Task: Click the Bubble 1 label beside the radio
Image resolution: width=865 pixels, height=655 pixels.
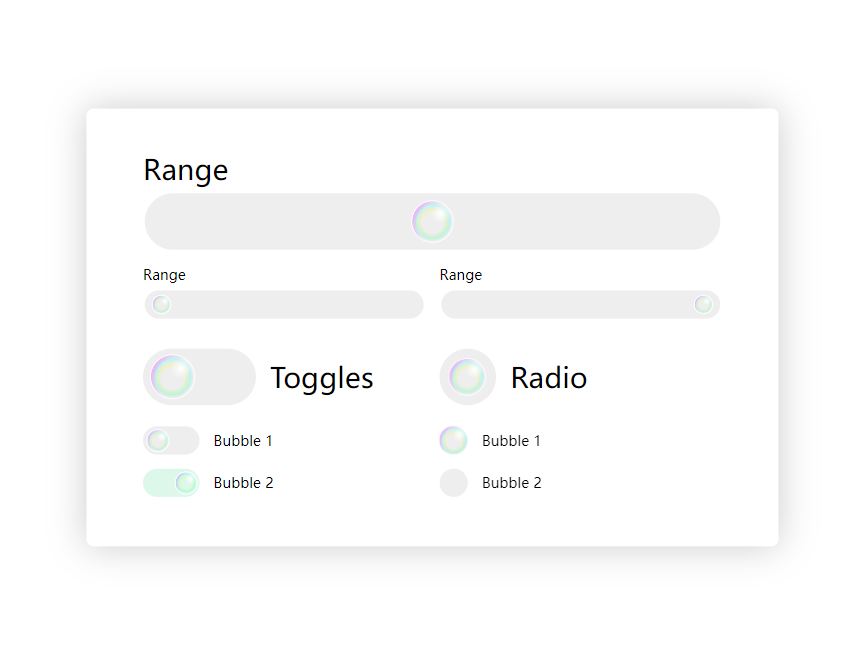Action: [x=511, y=441]
